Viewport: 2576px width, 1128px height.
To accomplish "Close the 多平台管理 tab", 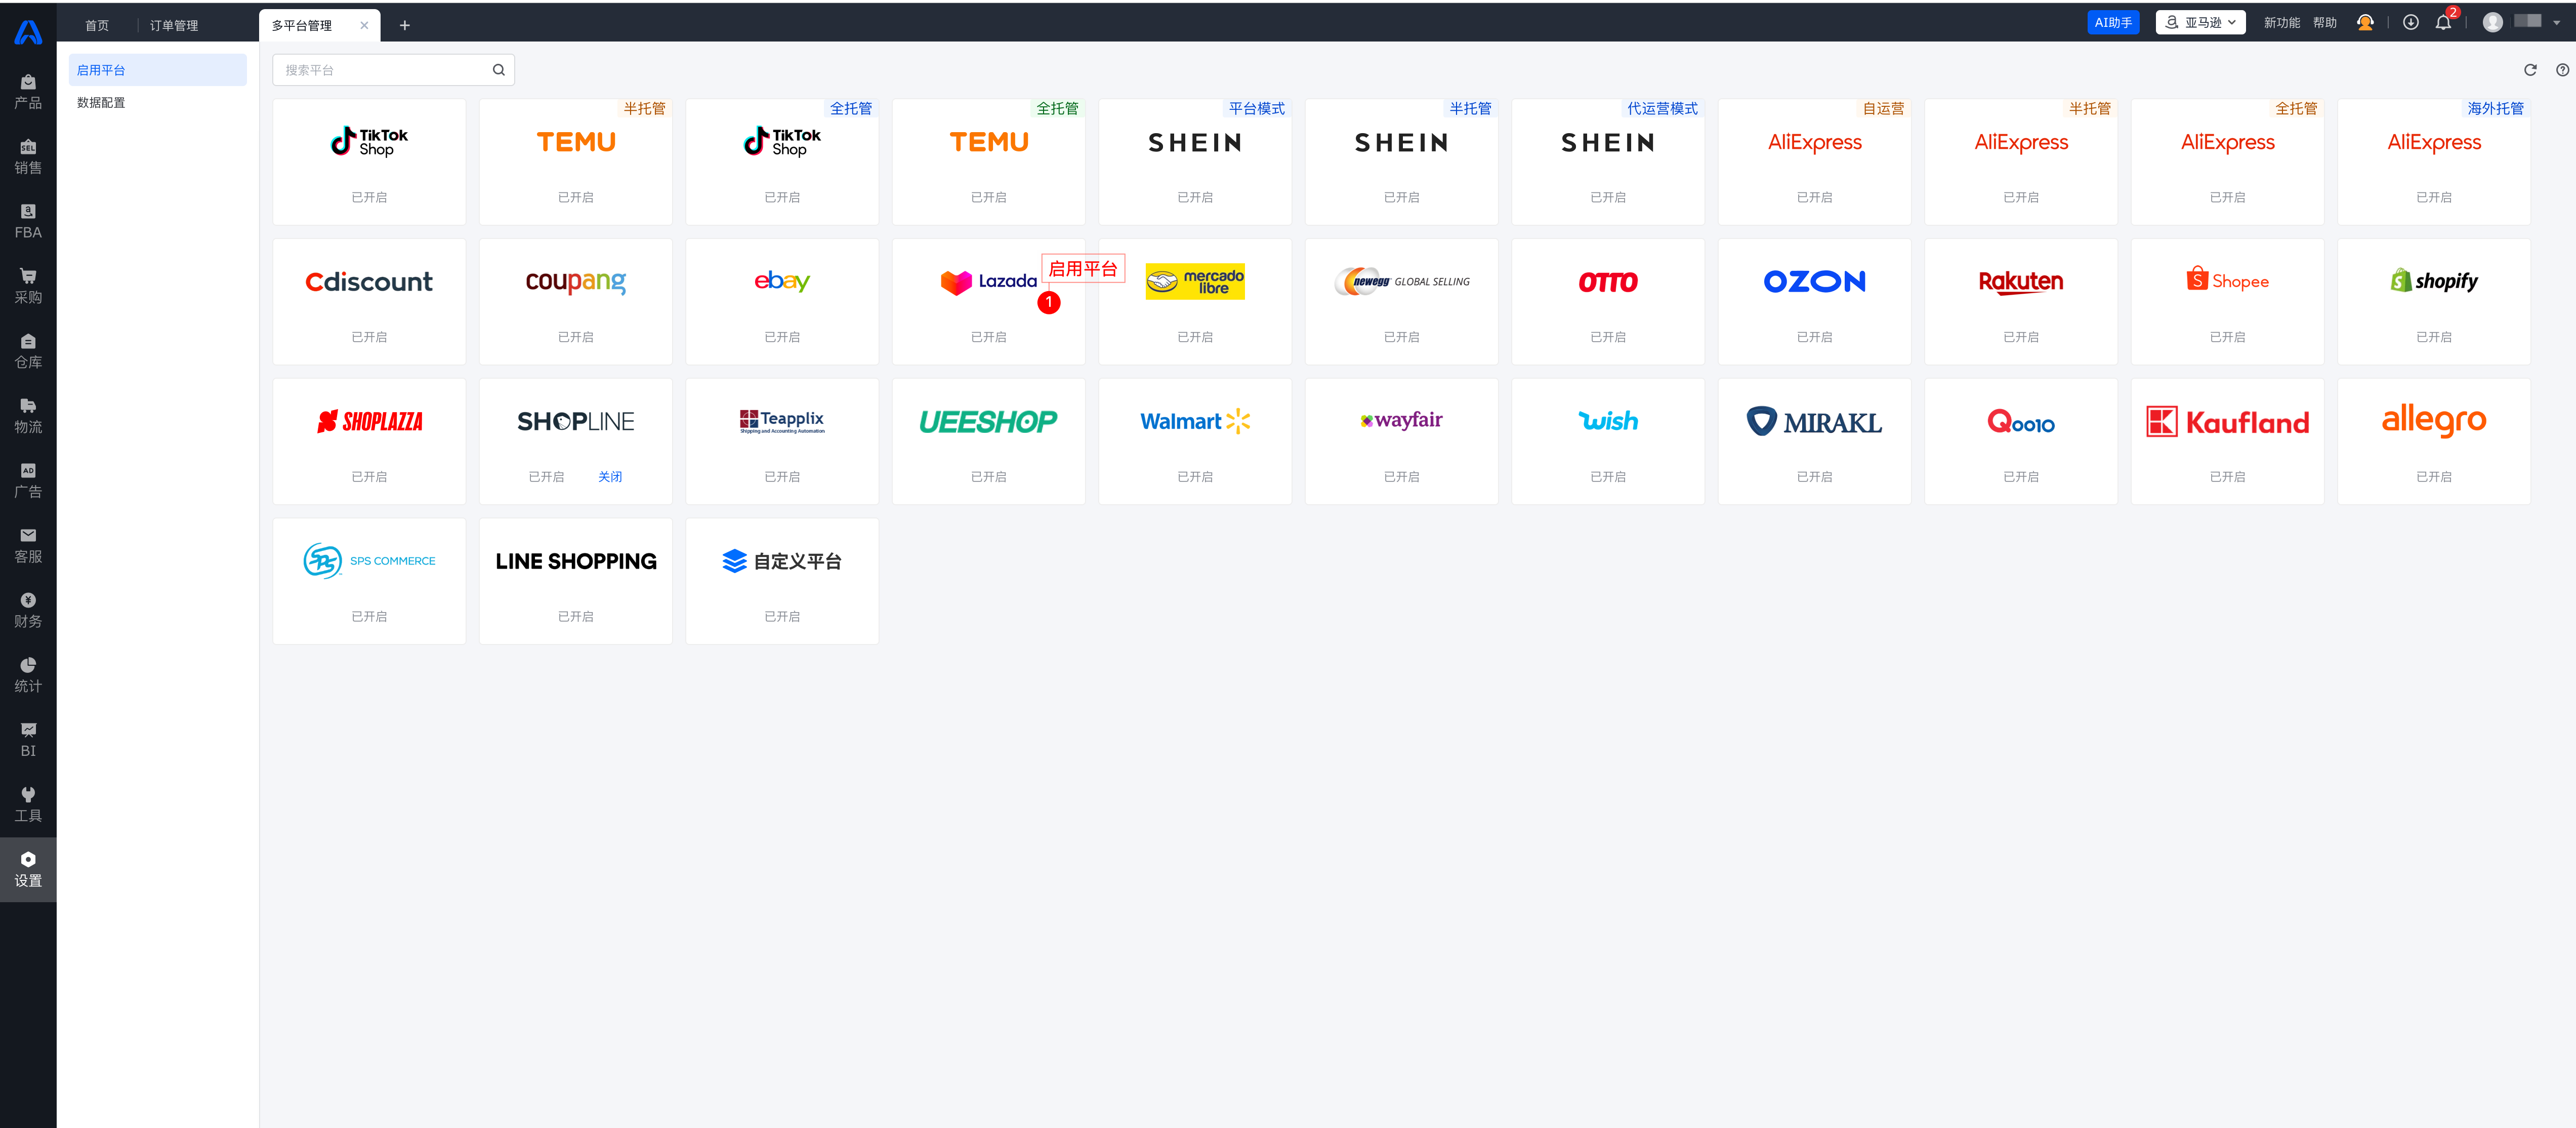I will [x=364, y=25].
